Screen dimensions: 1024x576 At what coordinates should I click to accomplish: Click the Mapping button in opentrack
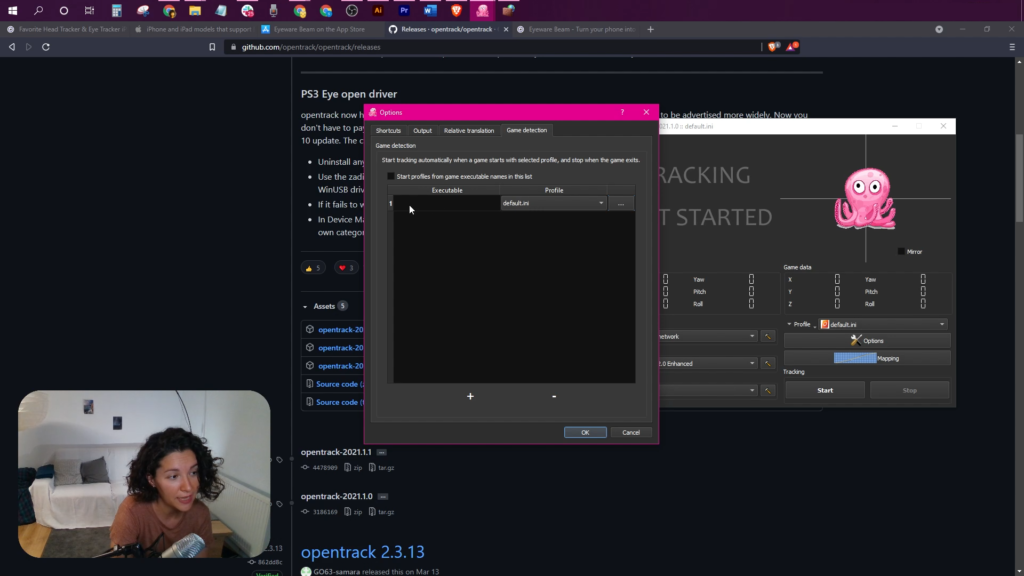coord(867,358)
